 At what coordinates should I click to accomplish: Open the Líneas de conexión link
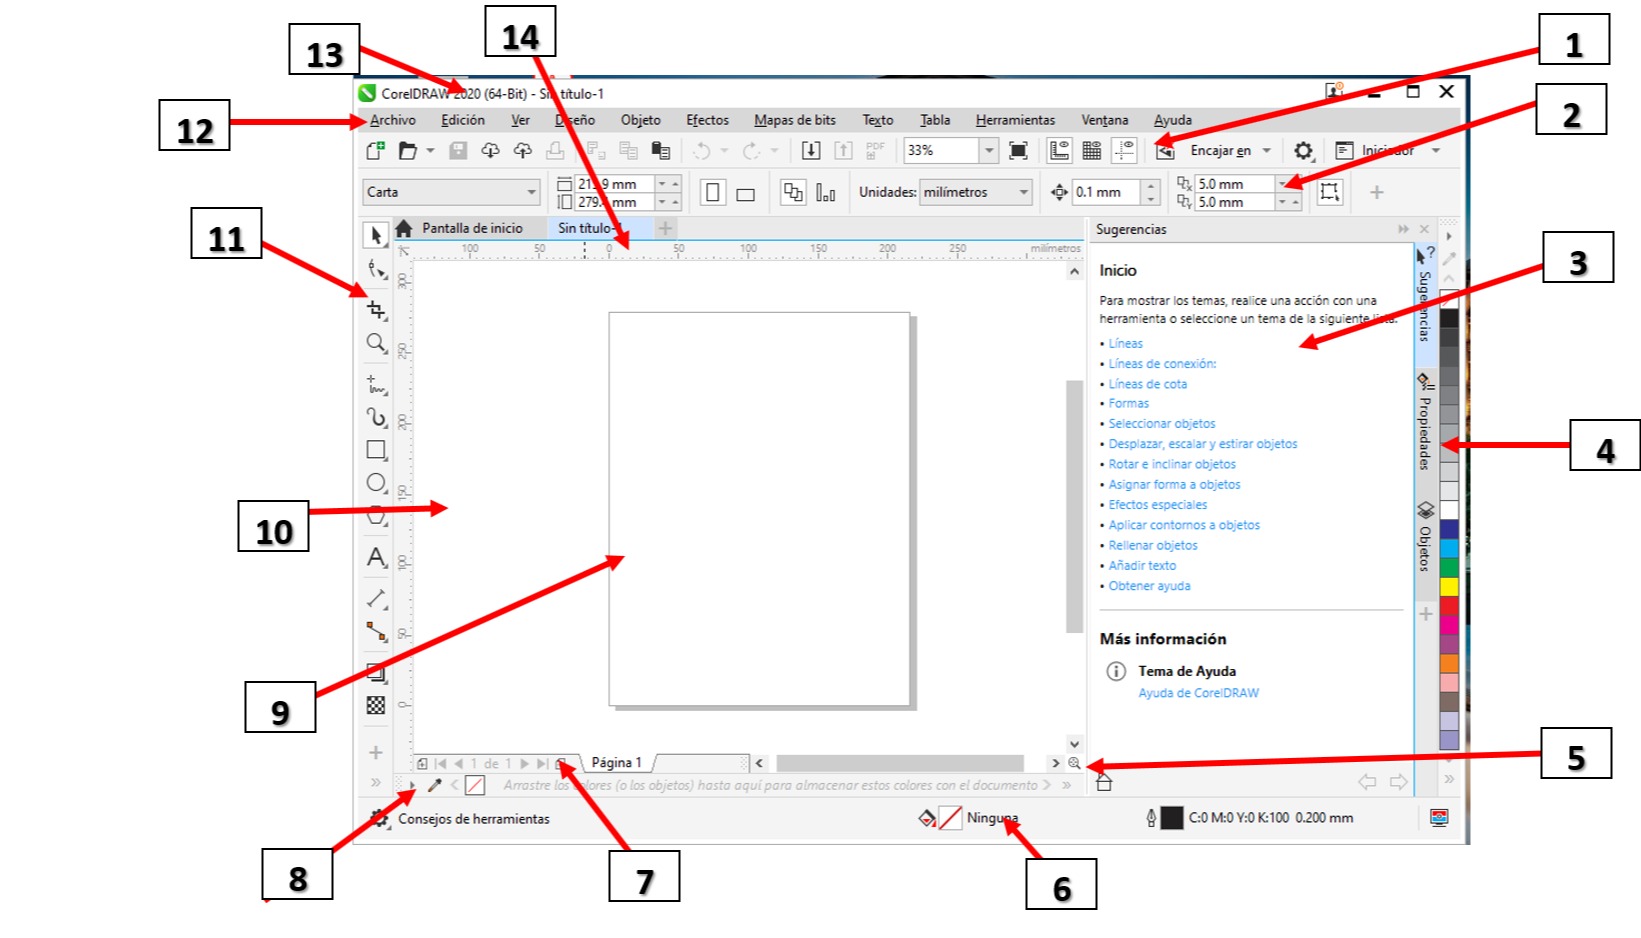pyautogui.click(x=1162, y=364)
